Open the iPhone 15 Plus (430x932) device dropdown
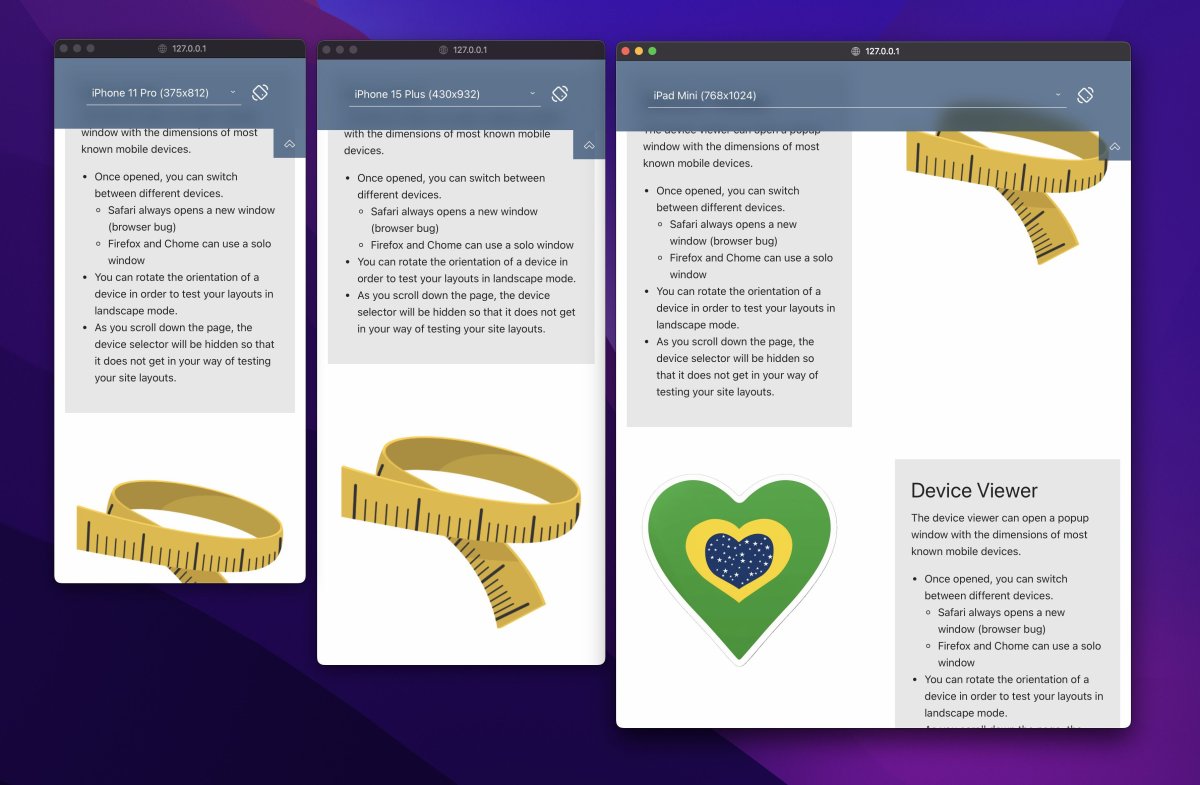1200x785 pixels. tap(445, 94)
